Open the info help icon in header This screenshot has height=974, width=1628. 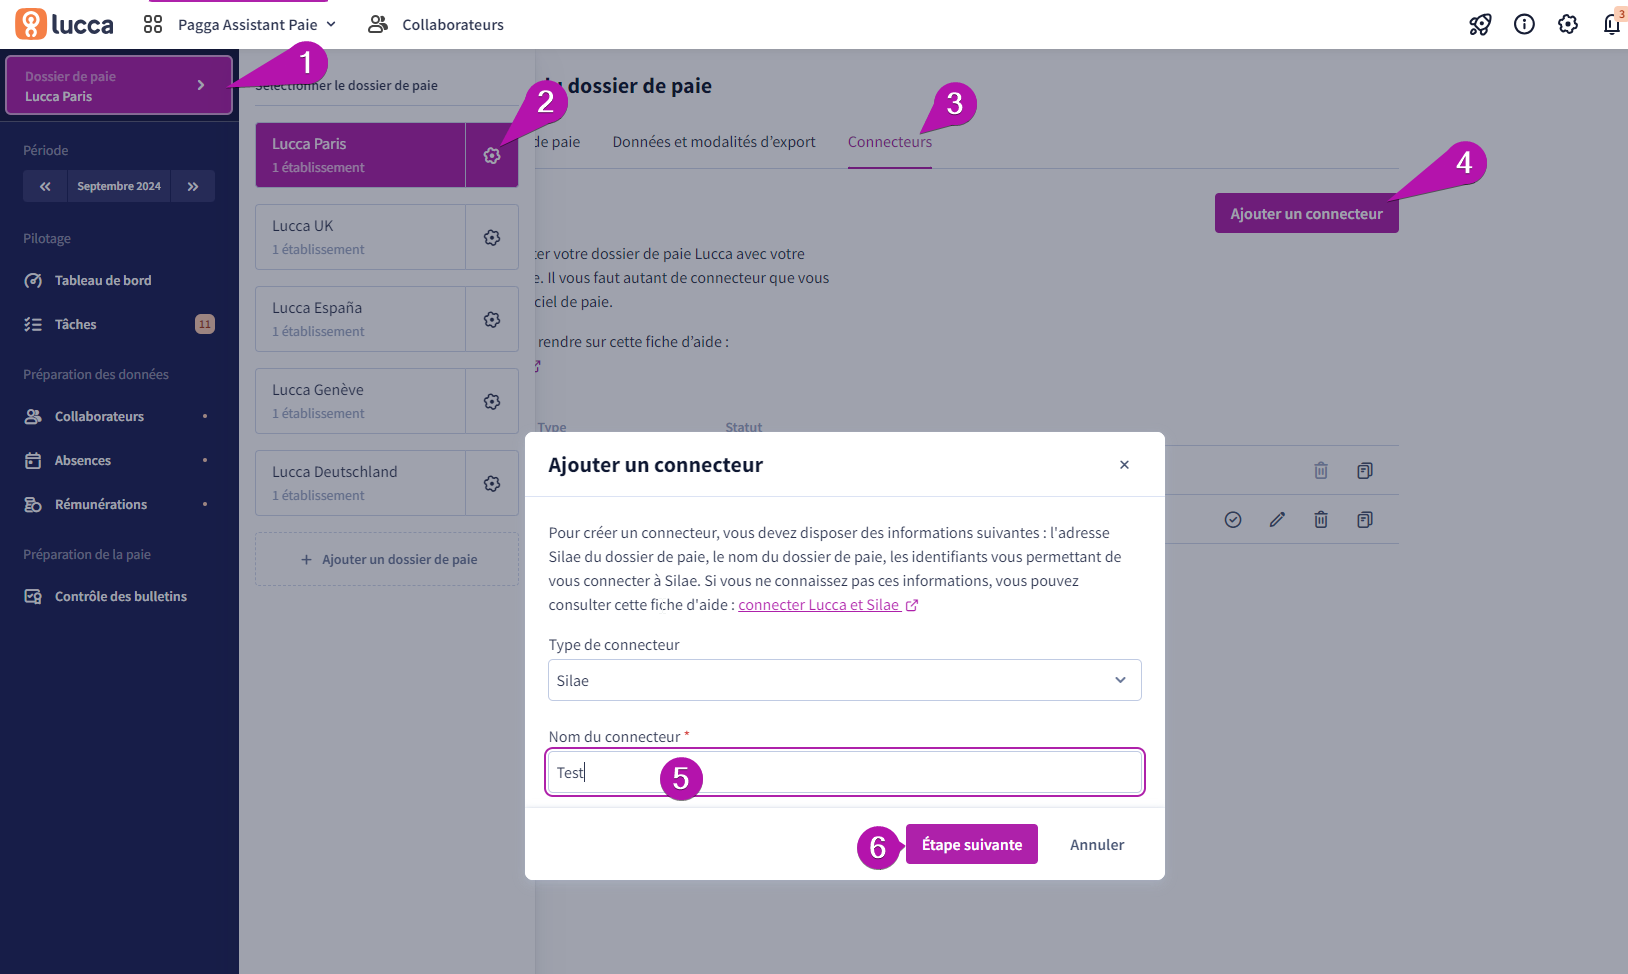pos(1524,24)
